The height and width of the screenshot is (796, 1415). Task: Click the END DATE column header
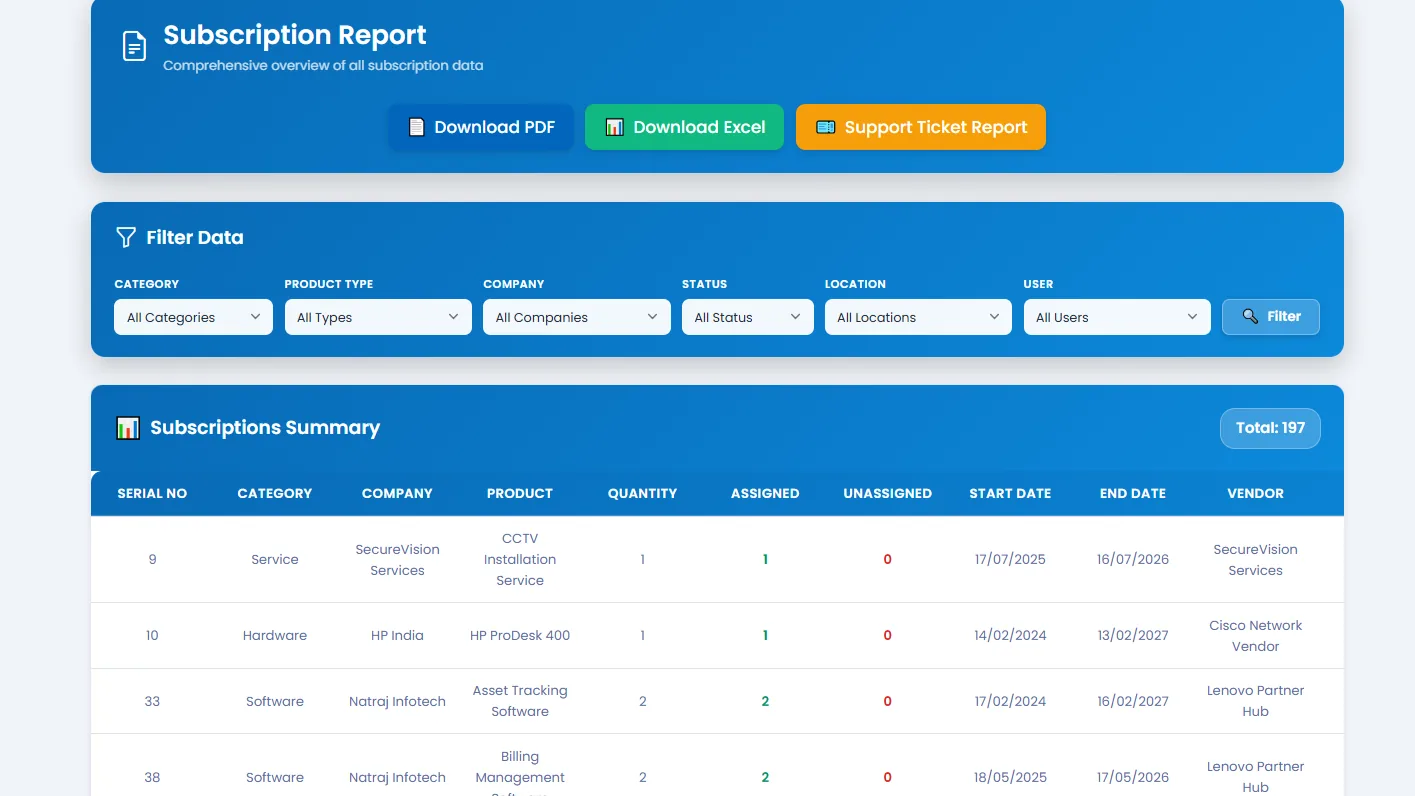point(1133,493)
